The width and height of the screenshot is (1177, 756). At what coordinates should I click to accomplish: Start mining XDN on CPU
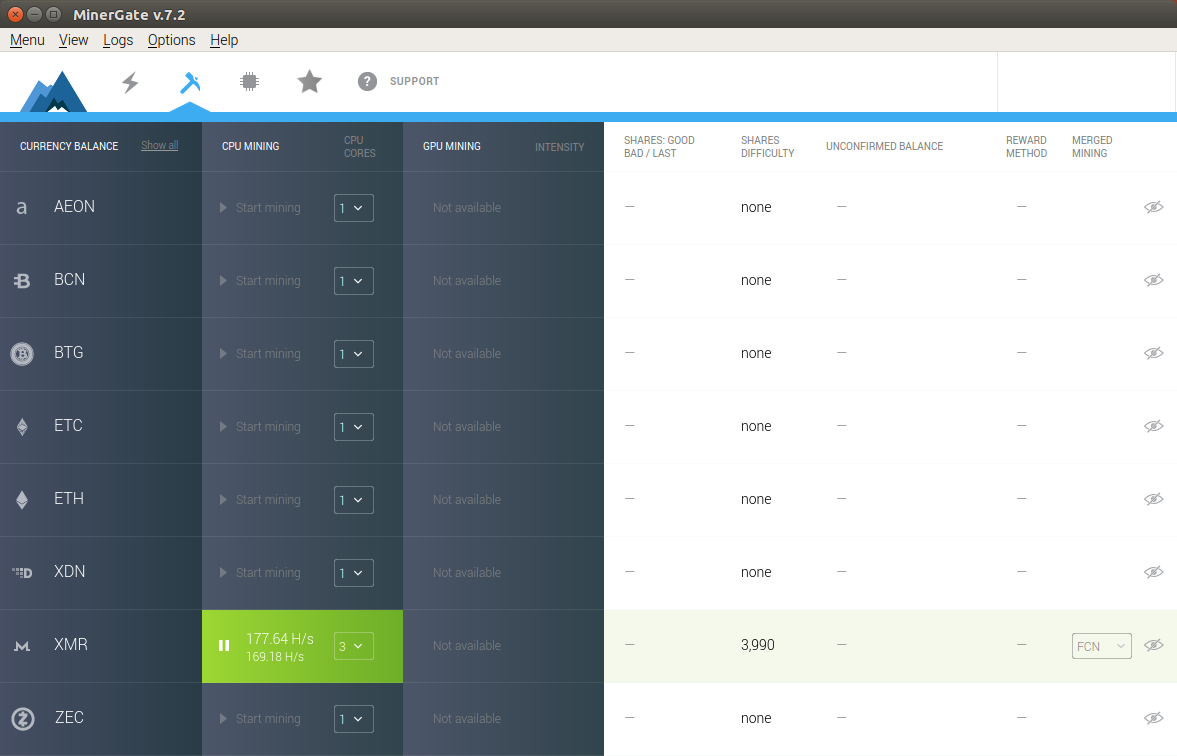click(260, 573)
